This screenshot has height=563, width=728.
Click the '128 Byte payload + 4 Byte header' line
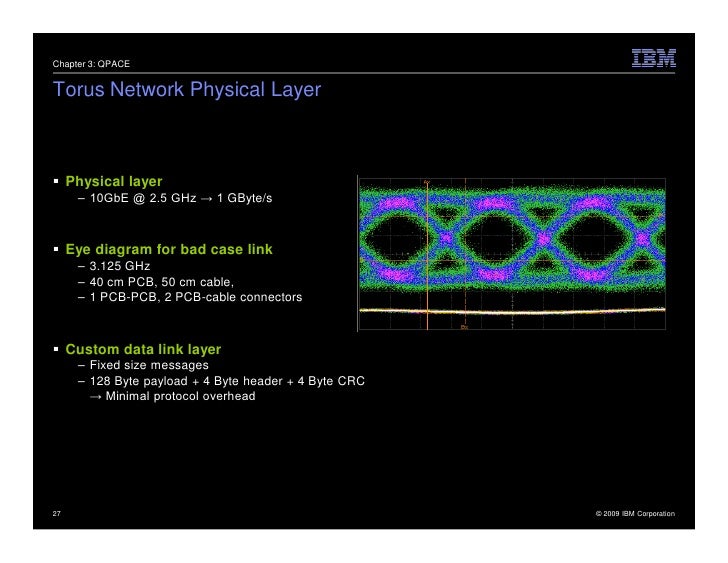[x=227, y=381]
